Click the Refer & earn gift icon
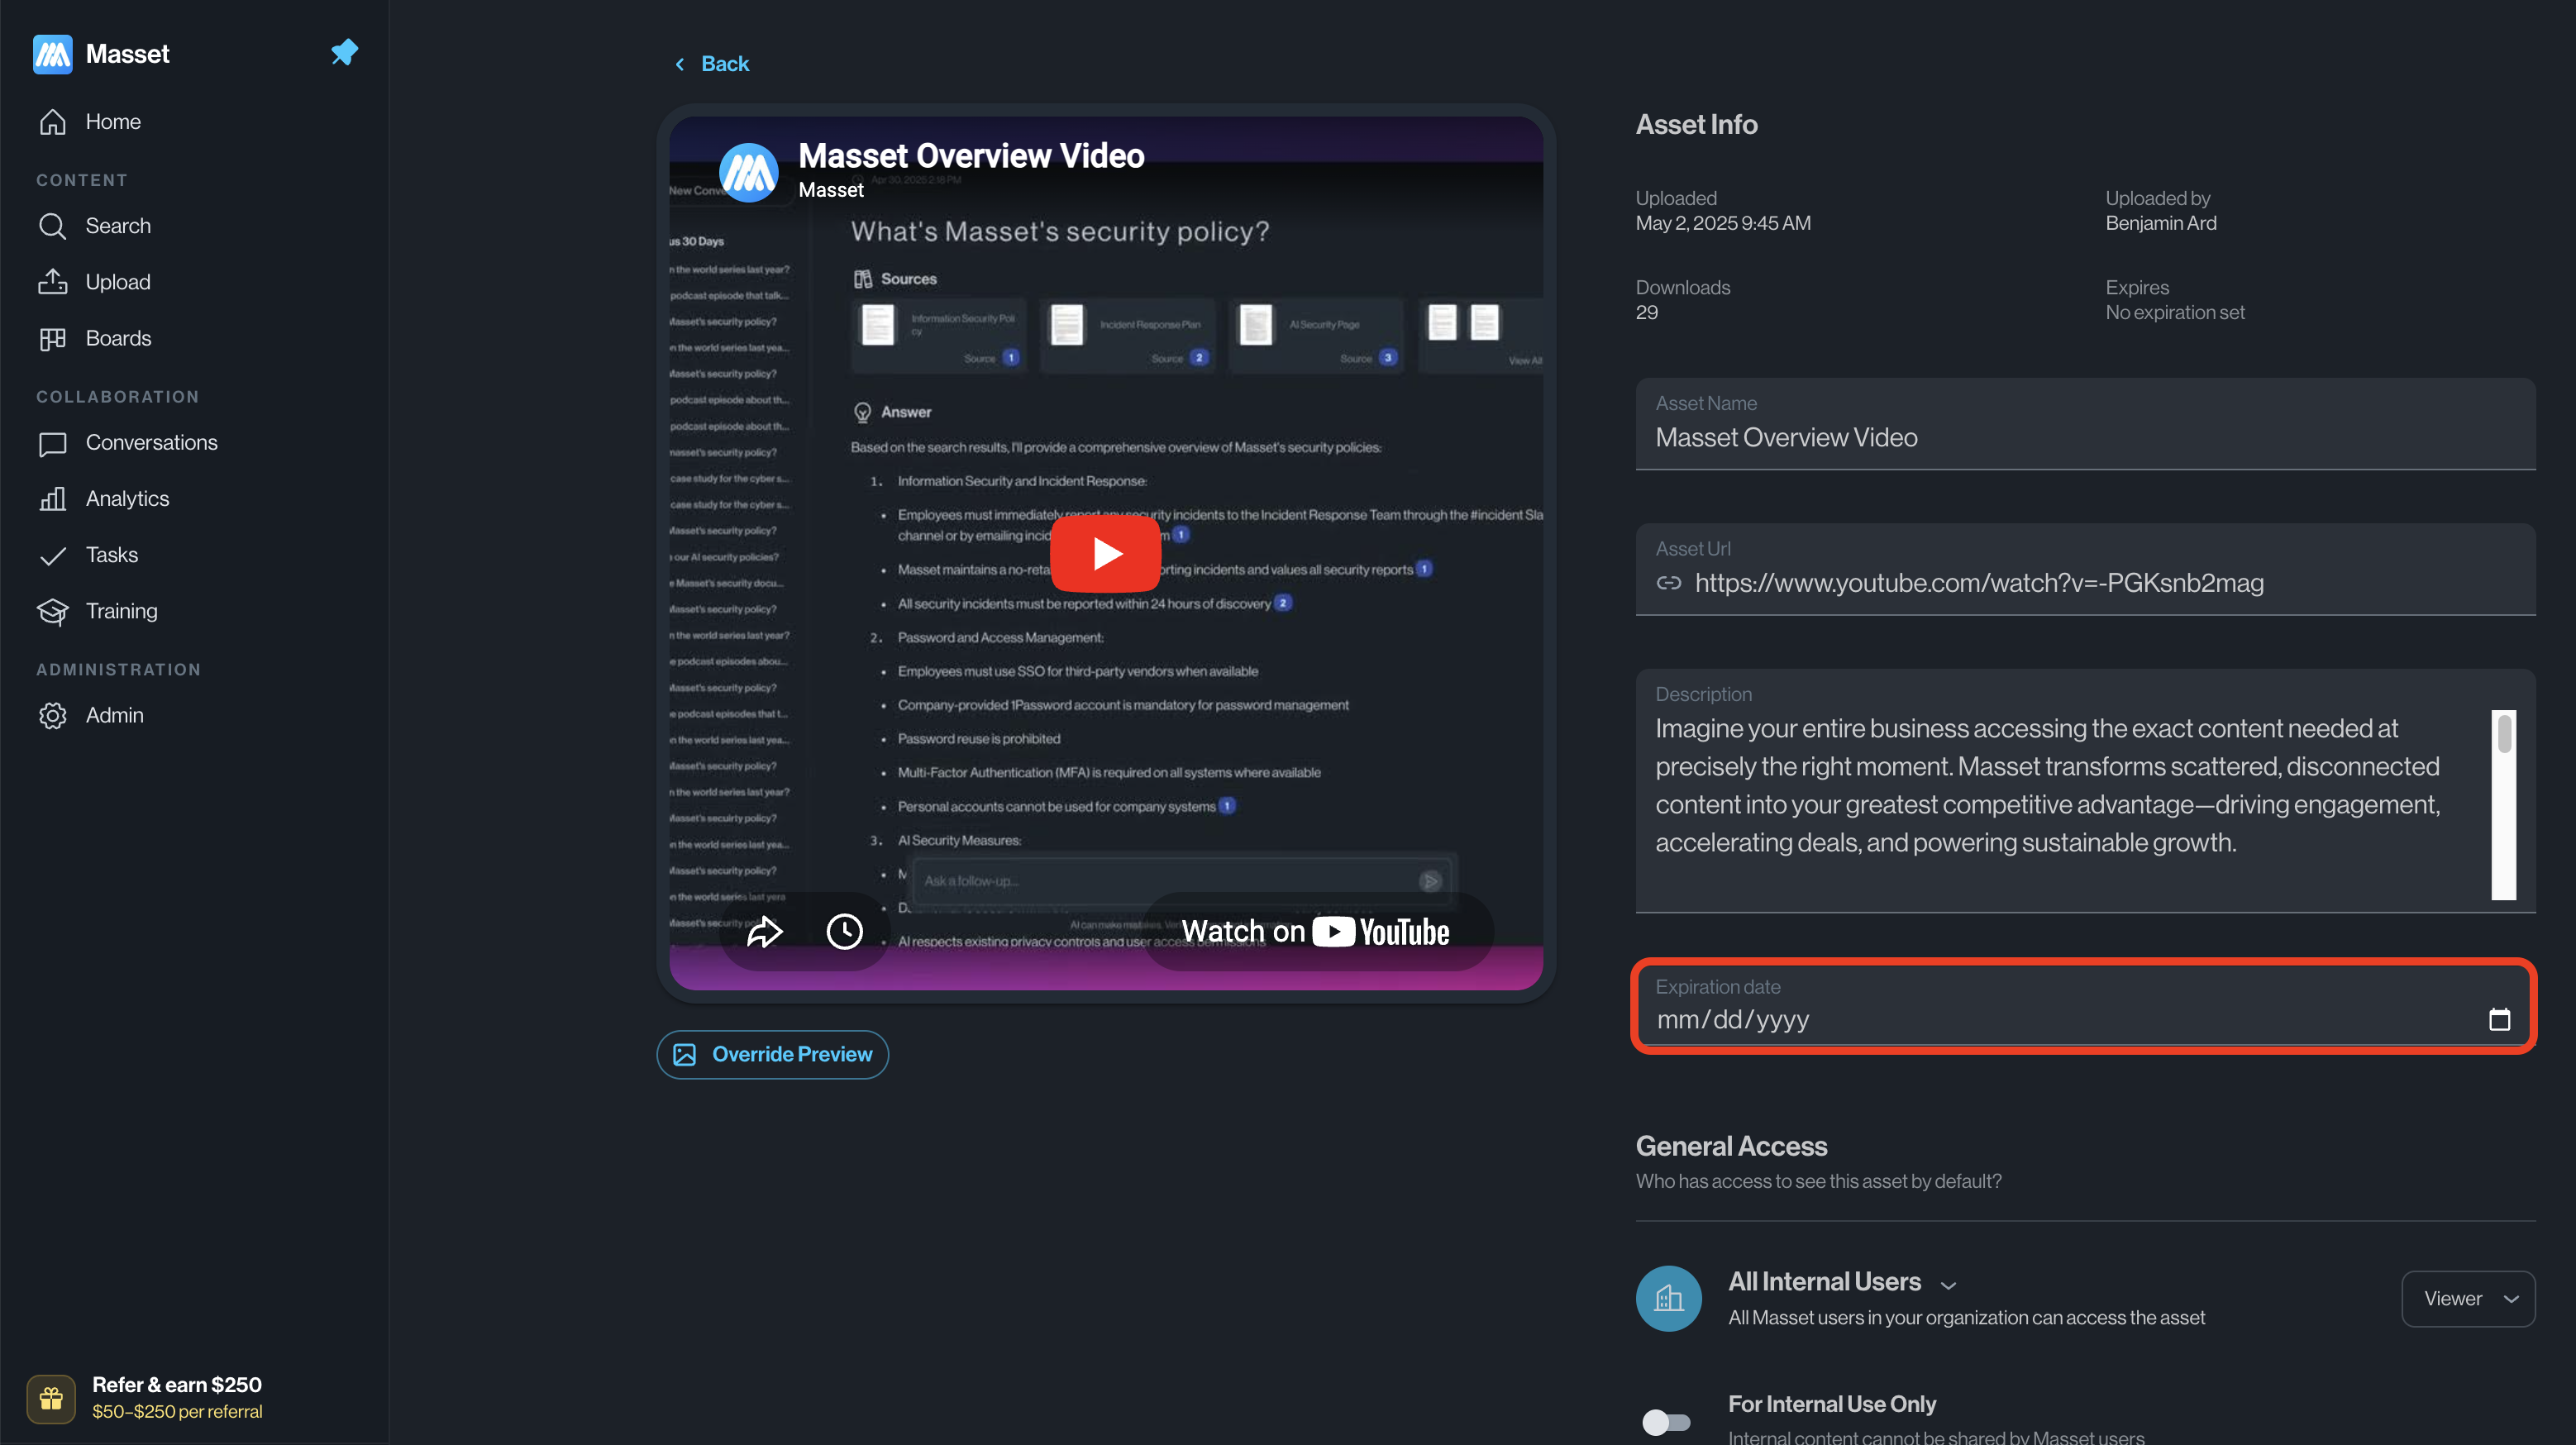 [51, 1398]
